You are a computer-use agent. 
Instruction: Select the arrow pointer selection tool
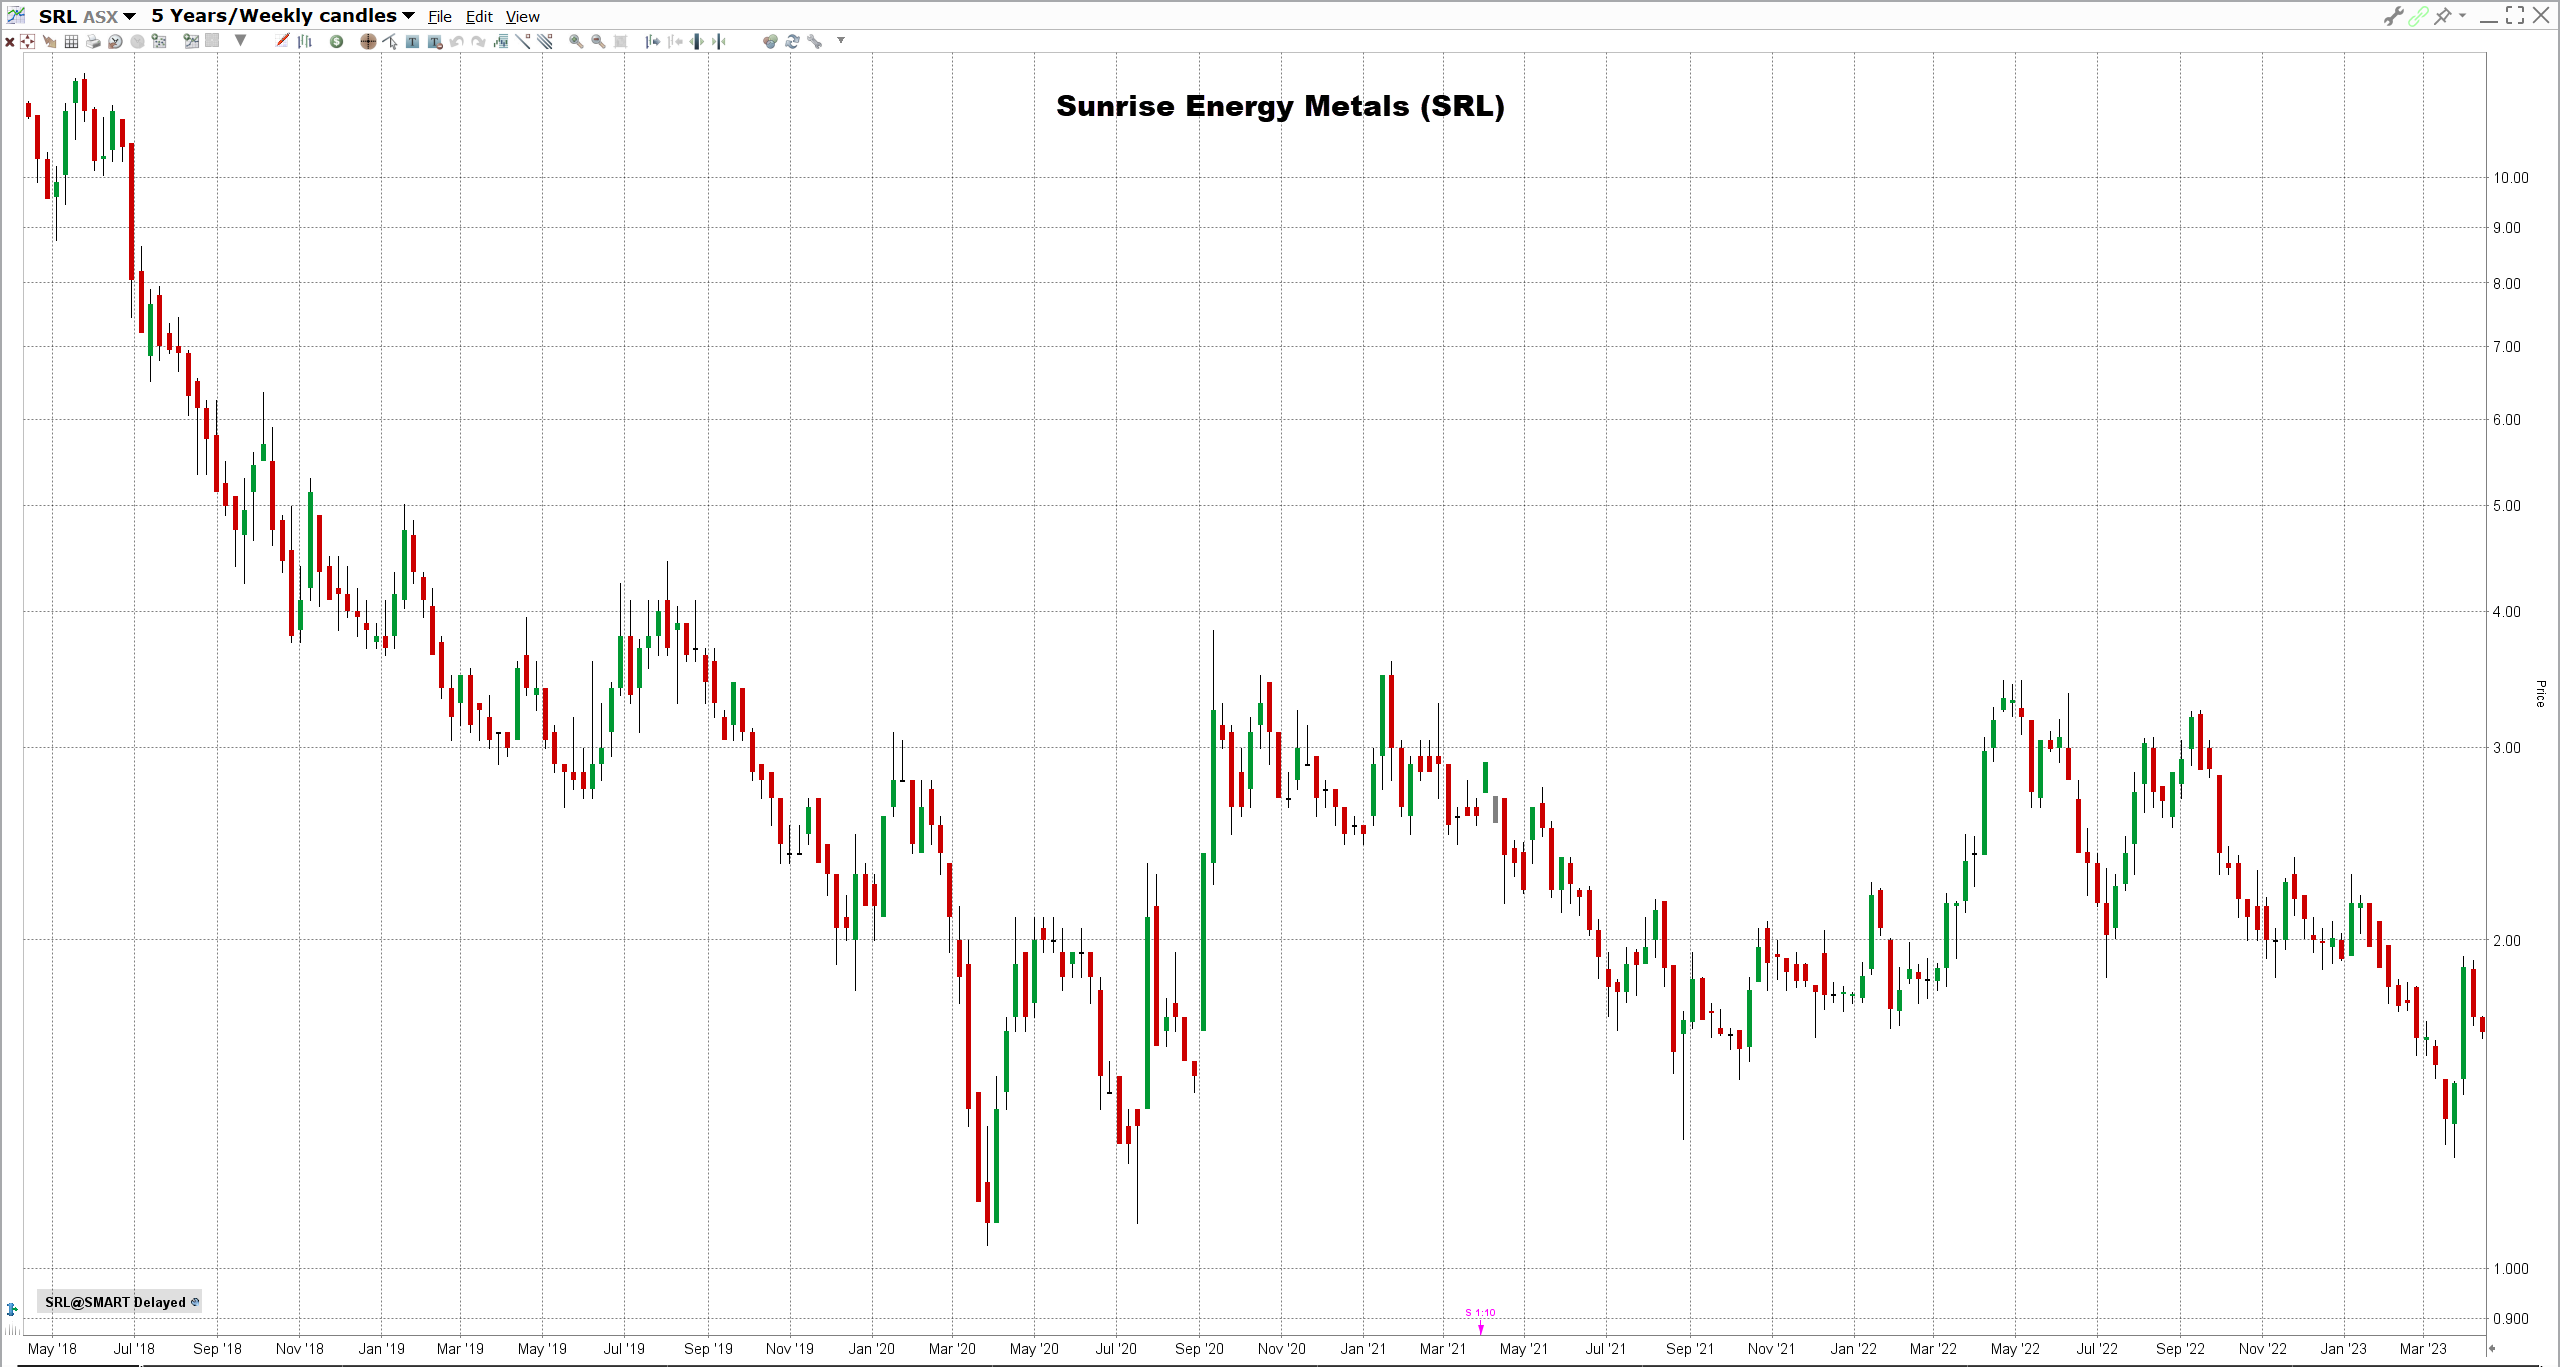pos(390,41)
